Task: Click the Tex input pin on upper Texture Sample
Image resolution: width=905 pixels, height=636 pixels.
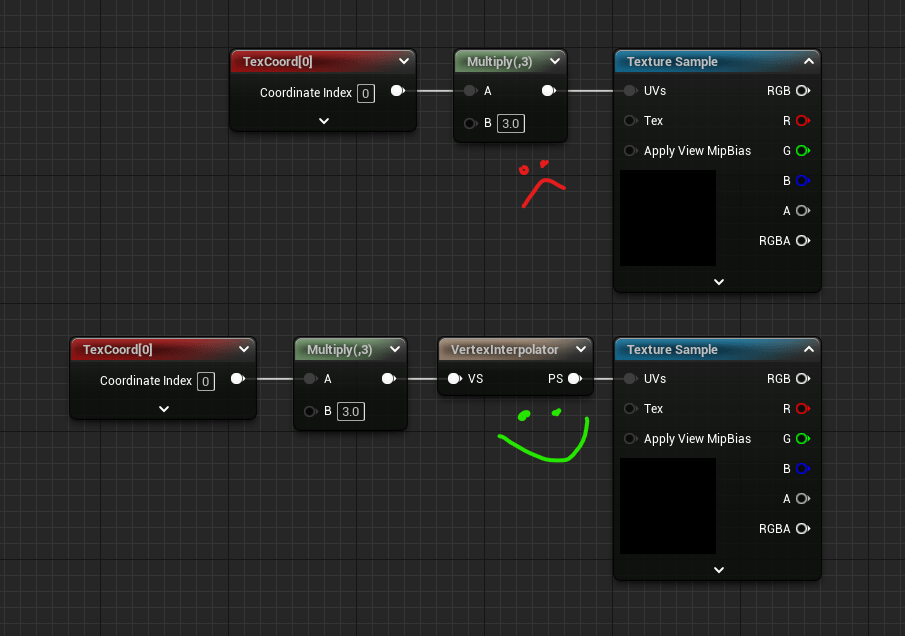Action: (x=630, y=121)
